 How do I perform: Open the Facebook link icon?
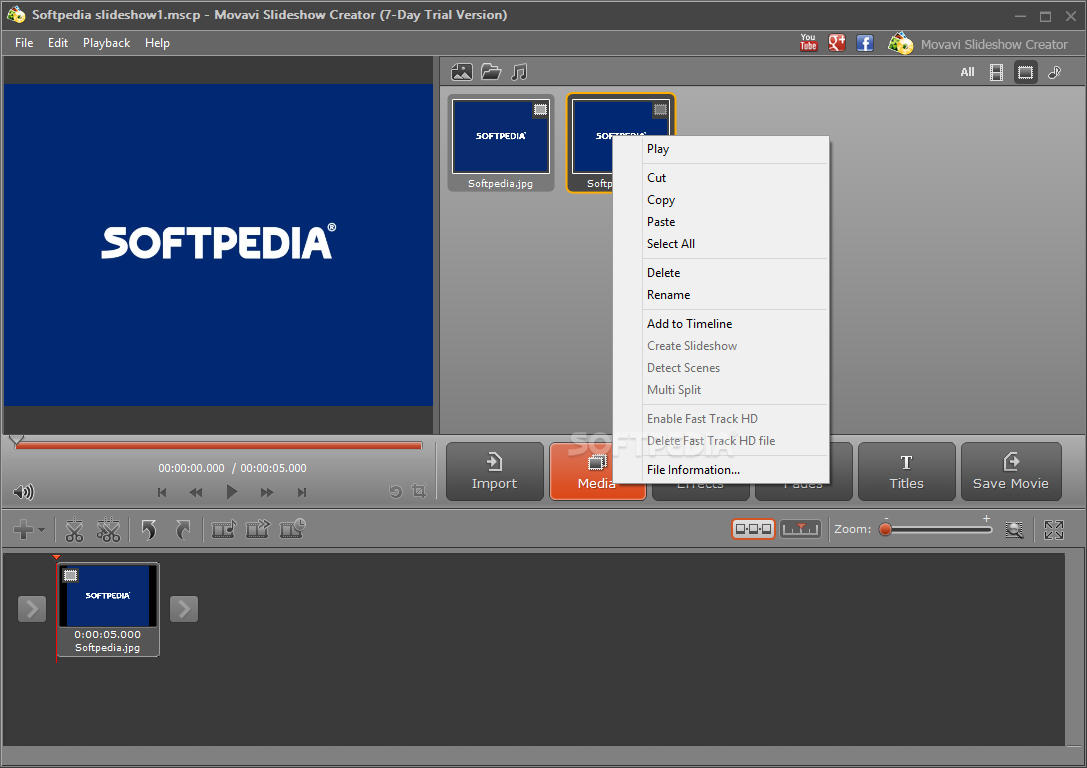(x=864, y=43)
